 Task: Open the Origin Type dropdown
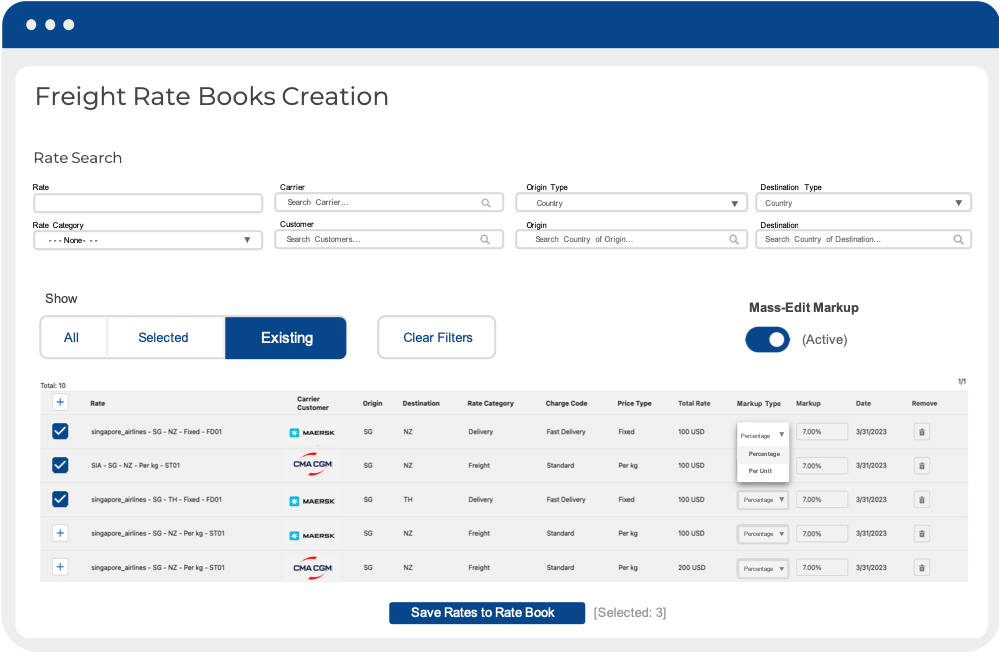point(631,203)
